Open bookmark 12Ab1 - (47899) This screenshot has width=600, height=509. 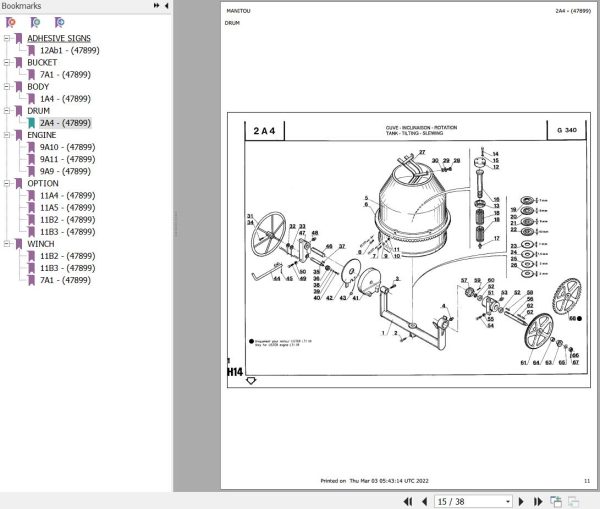click(70, 50)
